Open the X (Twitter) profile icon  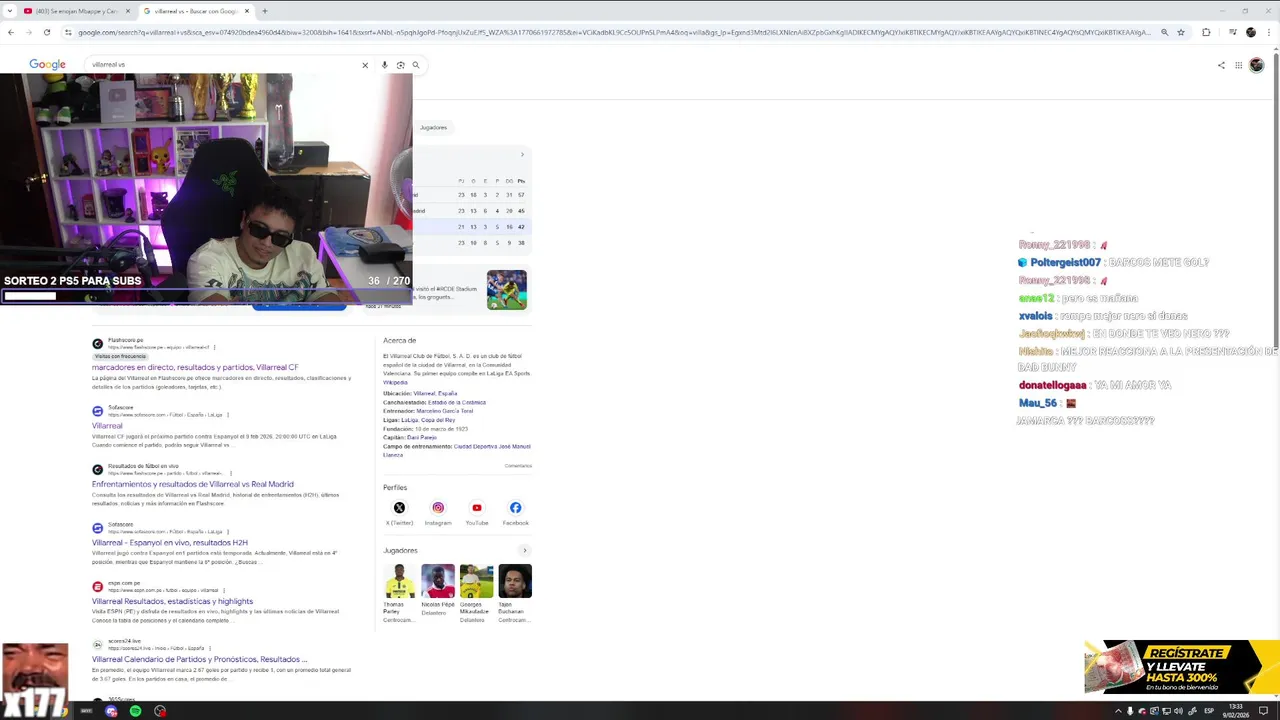[399, 508]
